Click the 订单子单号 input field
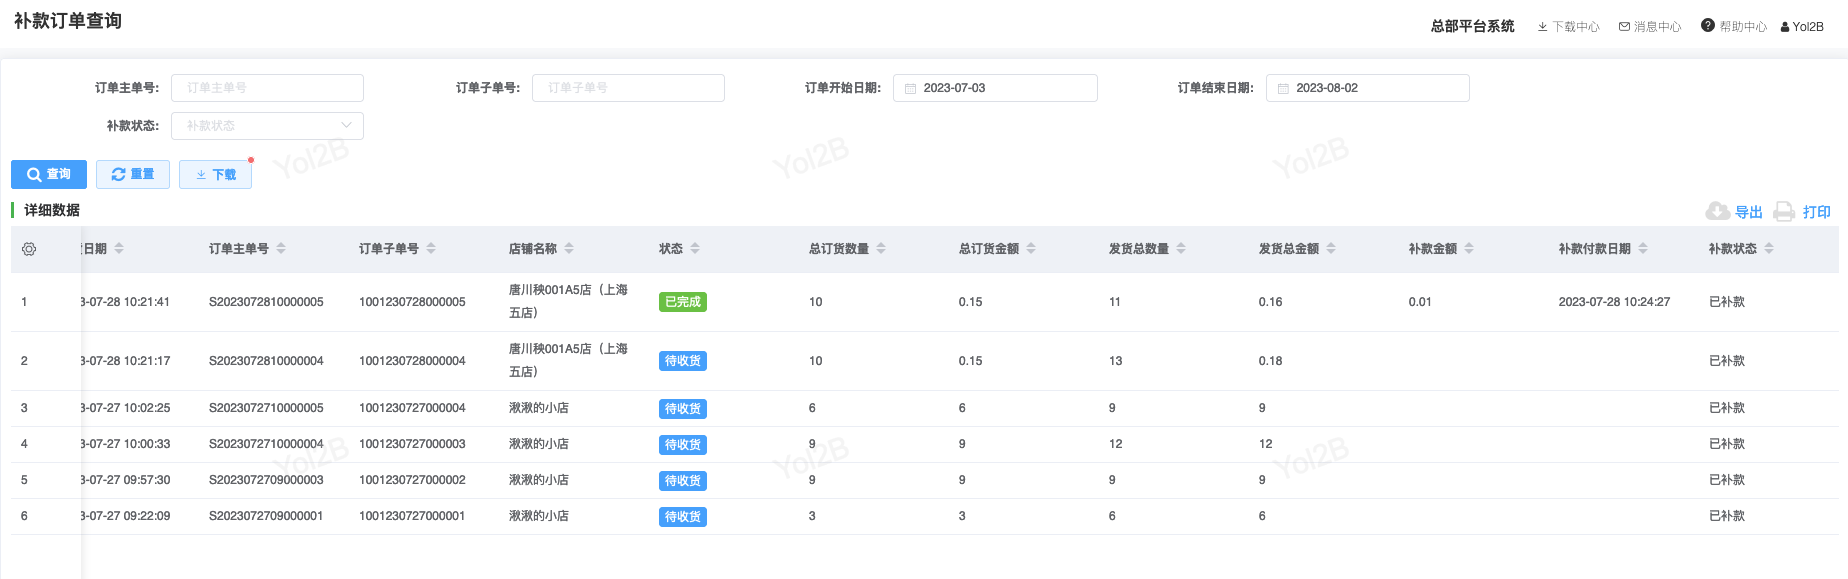The width and height of the screenshot is (1848, 579). click(628, 88)
